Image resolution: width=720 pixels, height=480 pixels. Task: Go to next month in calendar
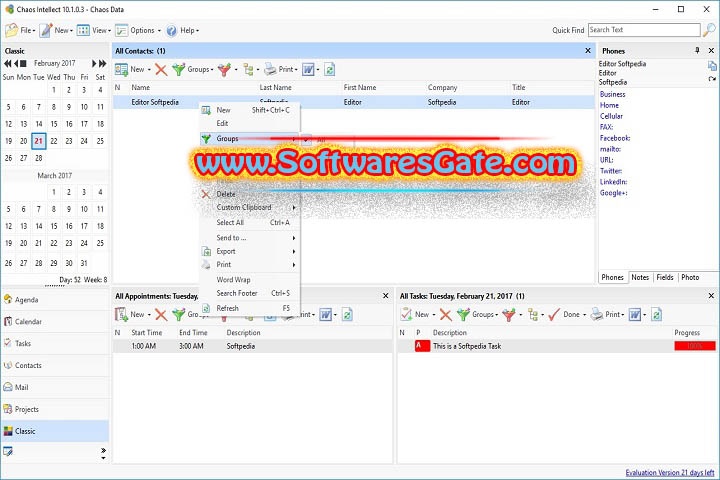coord(94,63)
